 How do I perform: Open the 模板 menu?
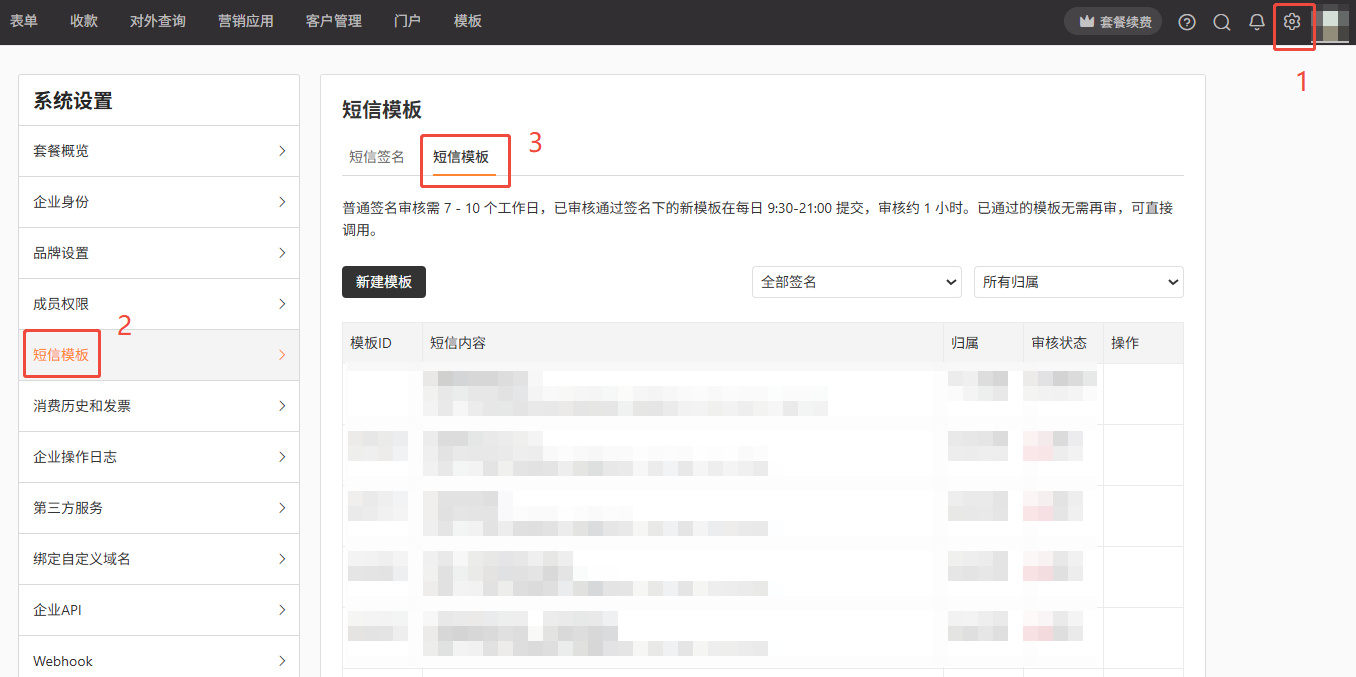tap(468, 20)
